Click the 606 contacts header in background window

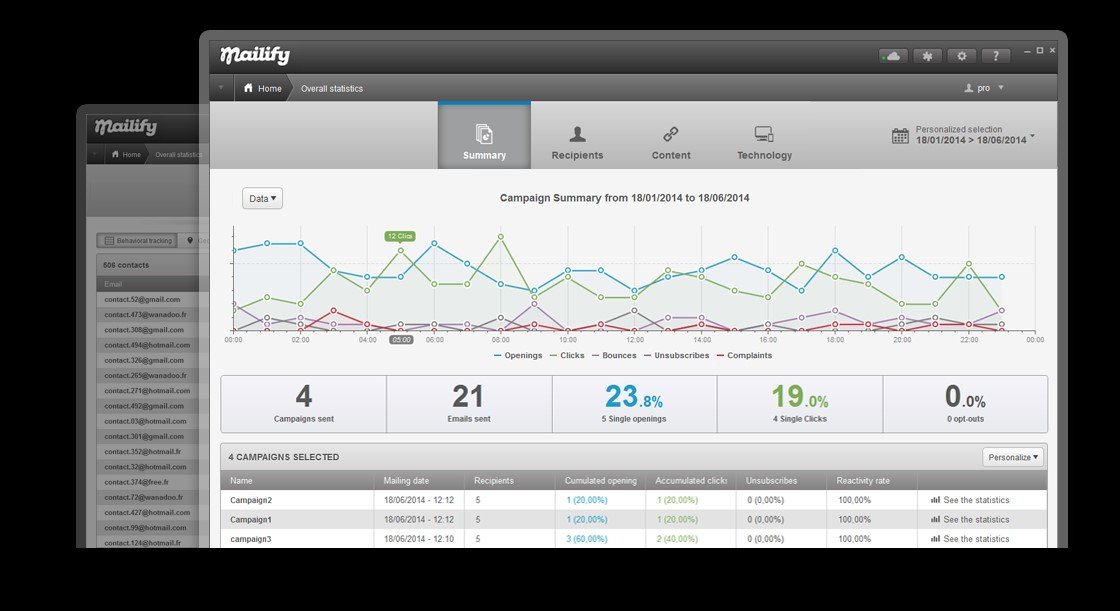click(x=126, y=265)
